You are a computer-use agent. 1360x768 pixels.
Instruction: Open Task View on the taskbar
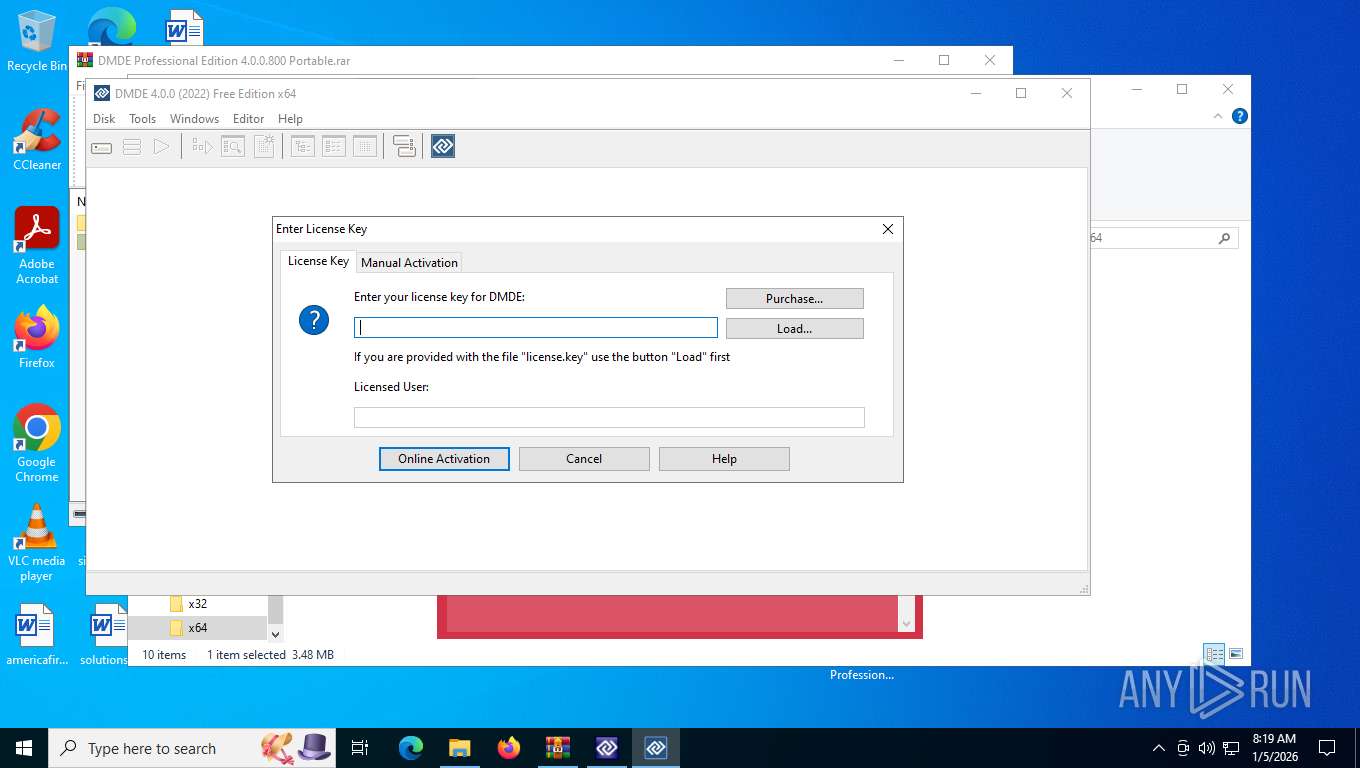360,748
